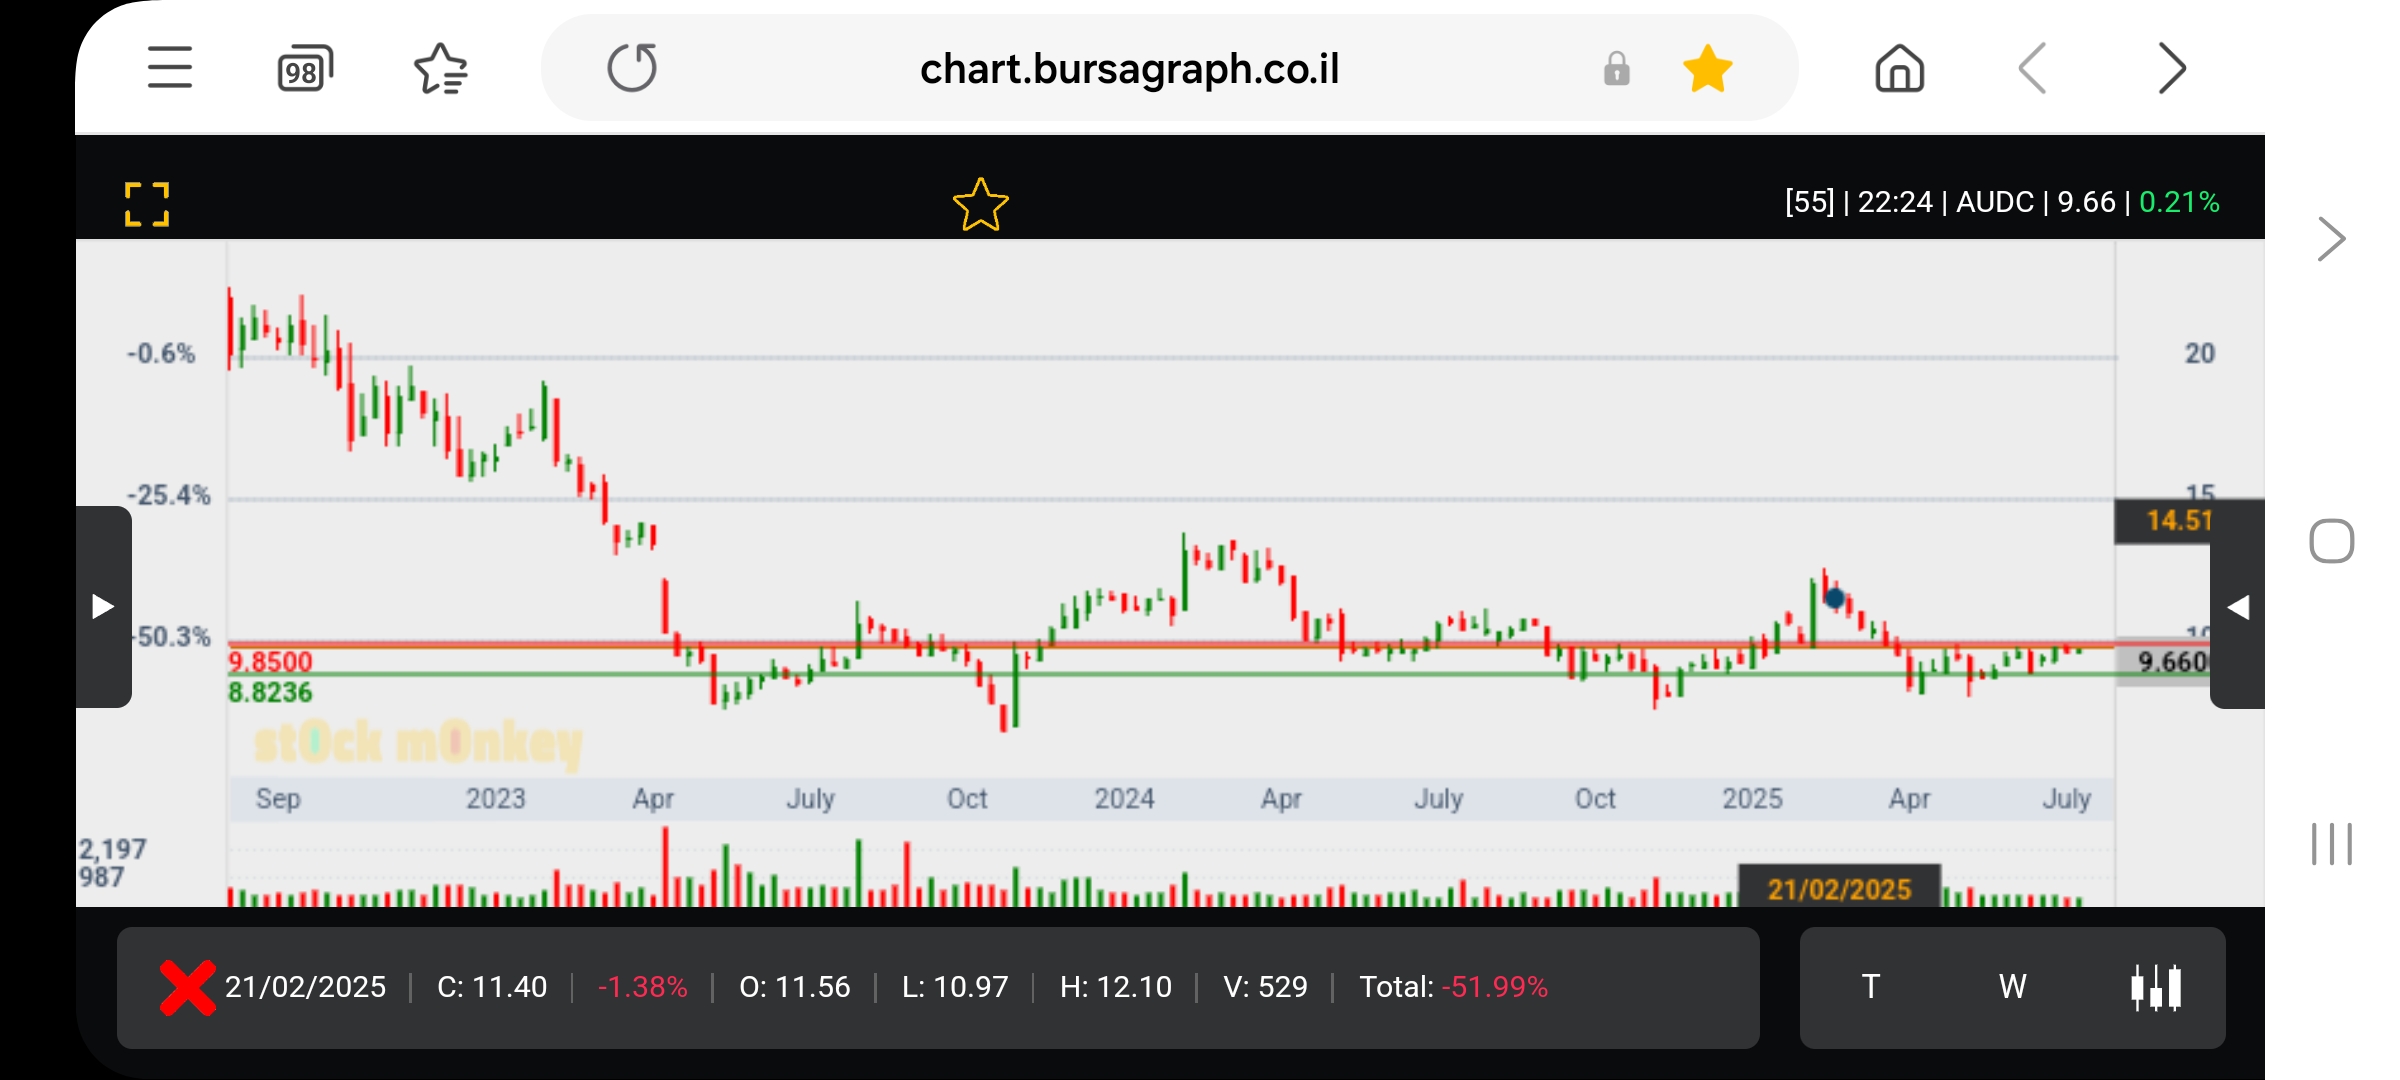Switch to the W weekly view
The width and height of the screenshot is (2400, 1080).
pos(2012,987)
